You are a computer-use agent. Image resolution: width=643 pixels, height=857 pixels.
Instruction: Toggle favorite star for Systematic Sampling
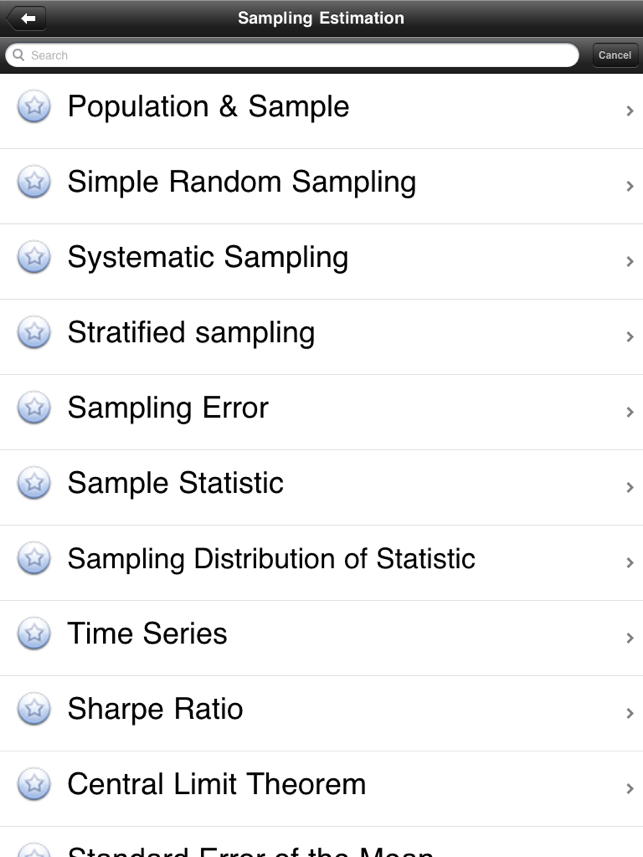(x=34, y=257)
